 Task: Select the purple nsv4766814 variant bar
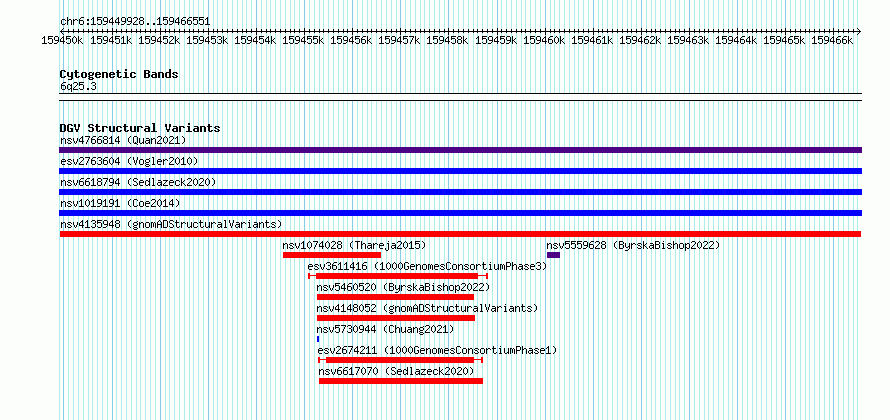(460, 150)
